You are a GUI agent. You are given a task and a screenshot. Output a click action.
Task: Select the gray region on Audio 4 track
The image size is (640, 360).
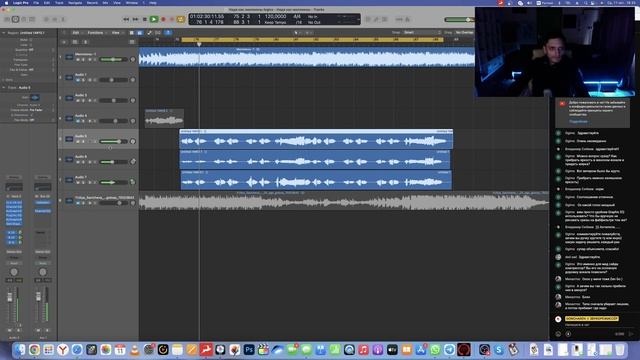click(x=164, y=118)
